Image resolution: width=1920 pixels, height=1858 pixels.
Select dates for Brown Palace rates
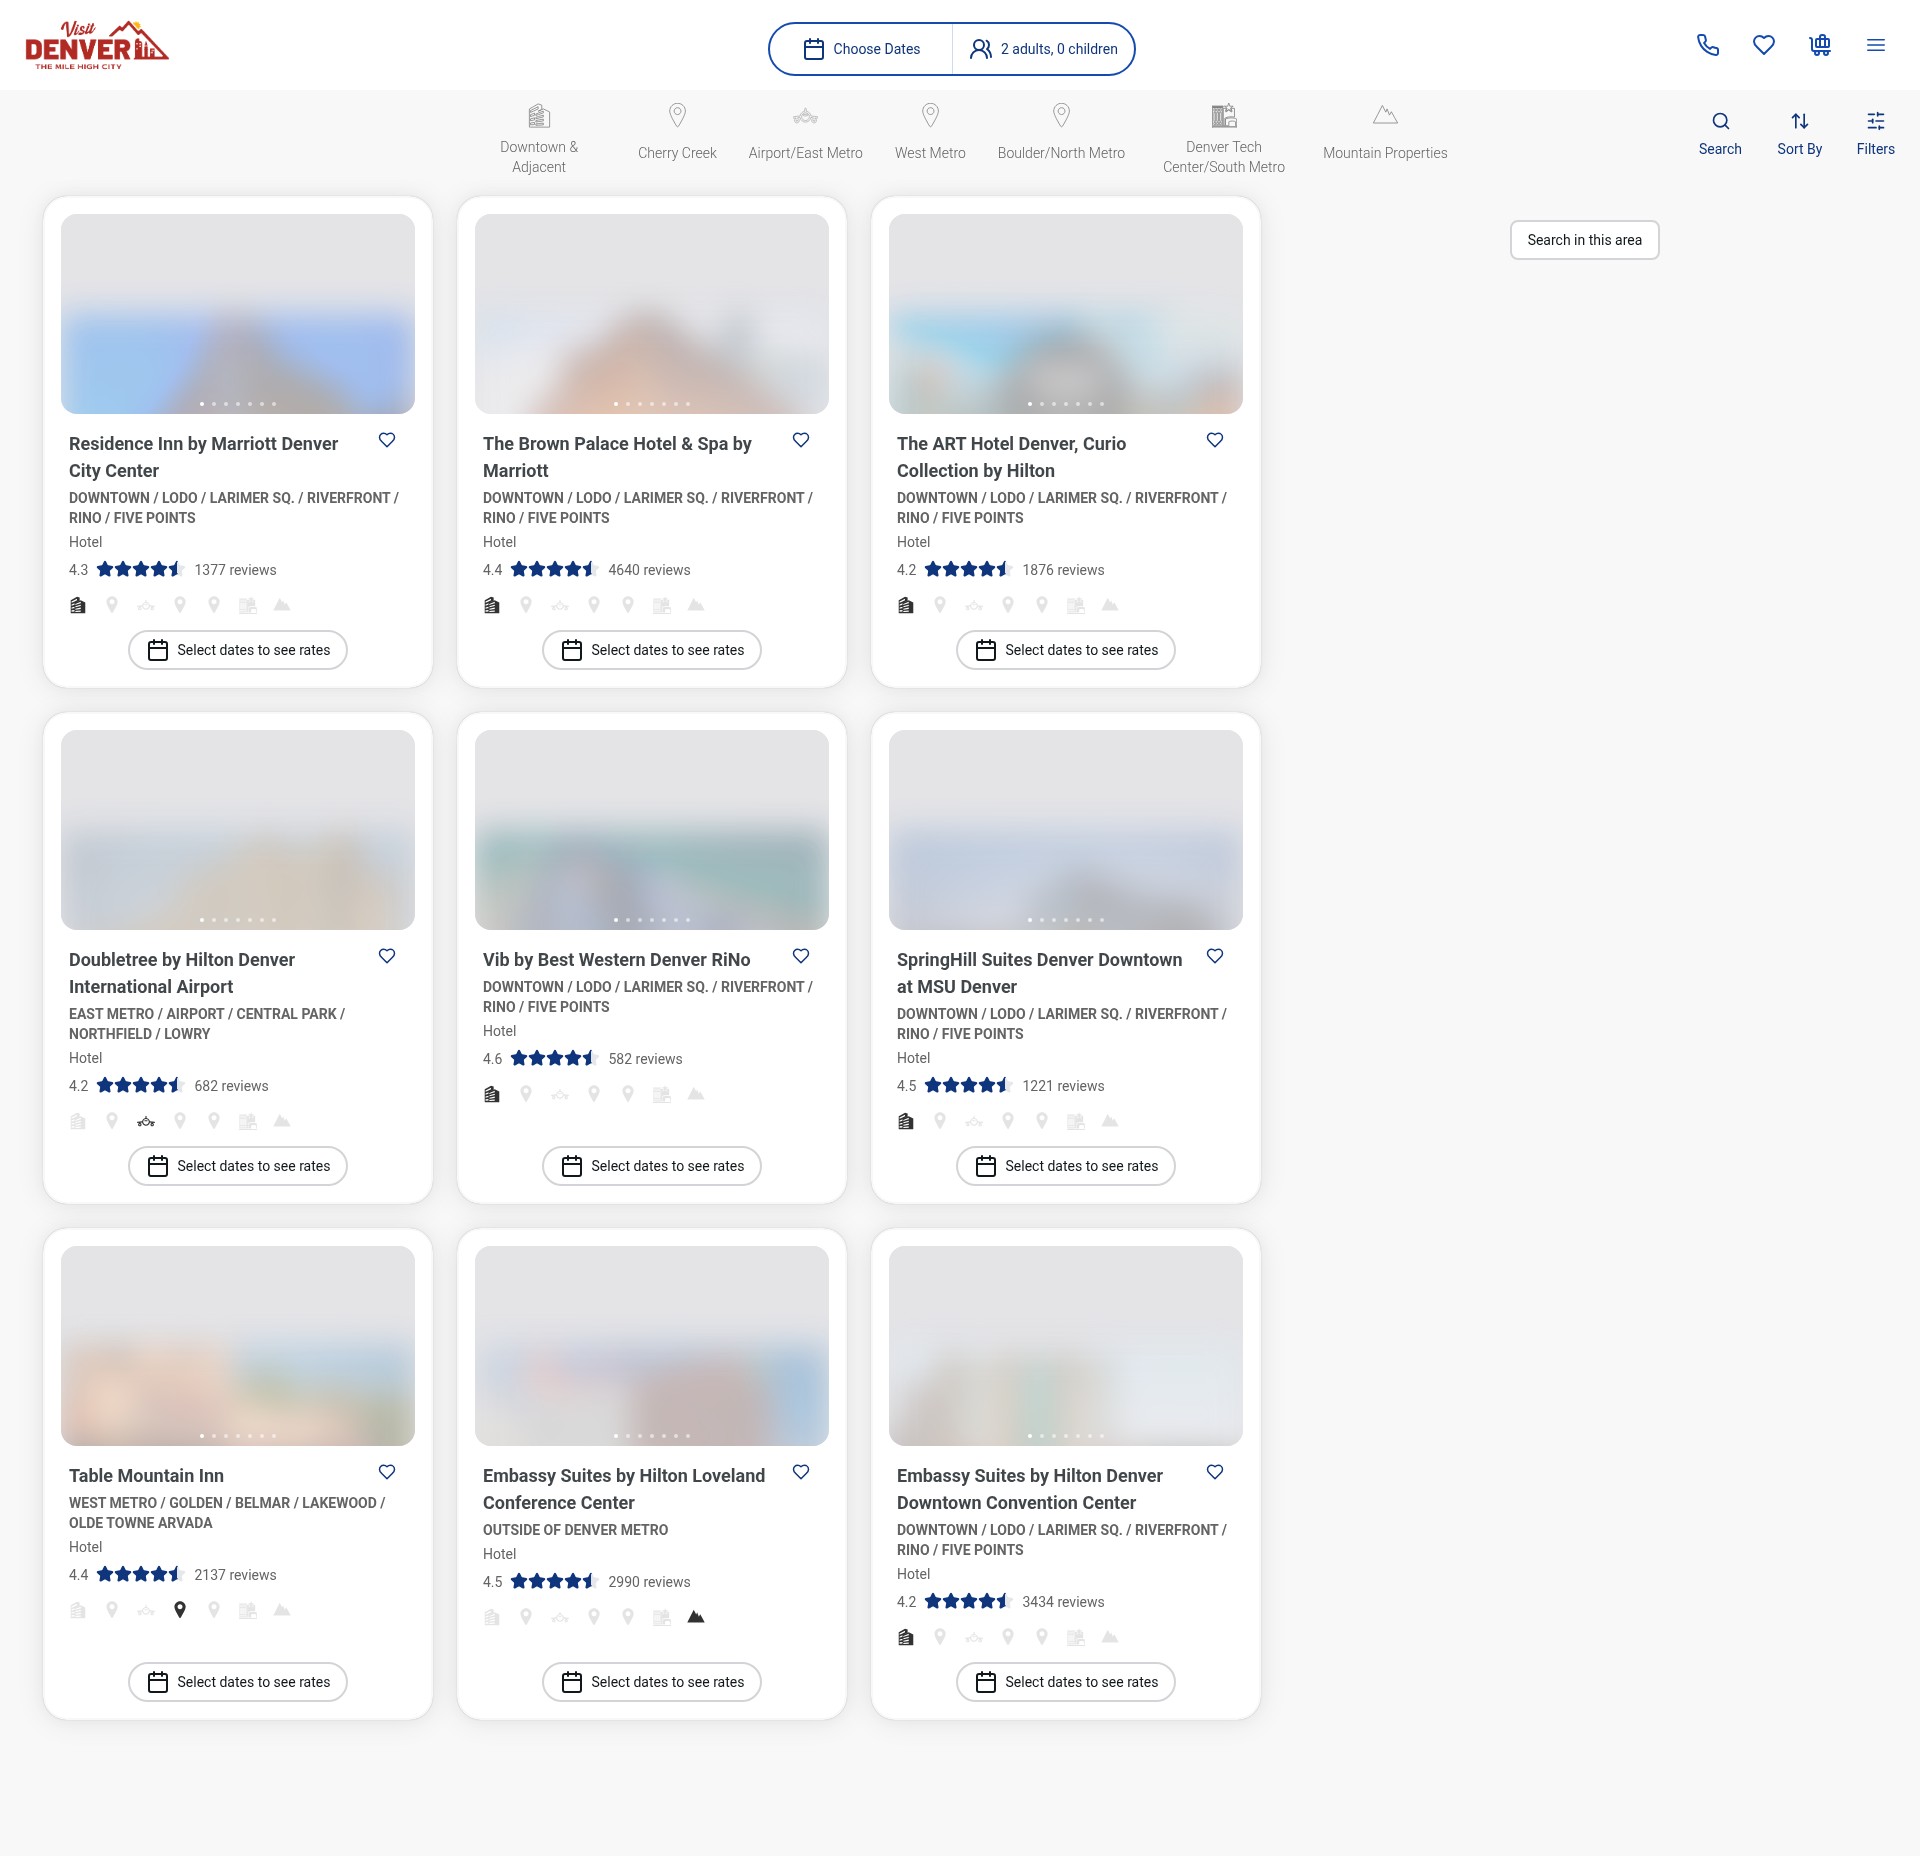652,650
